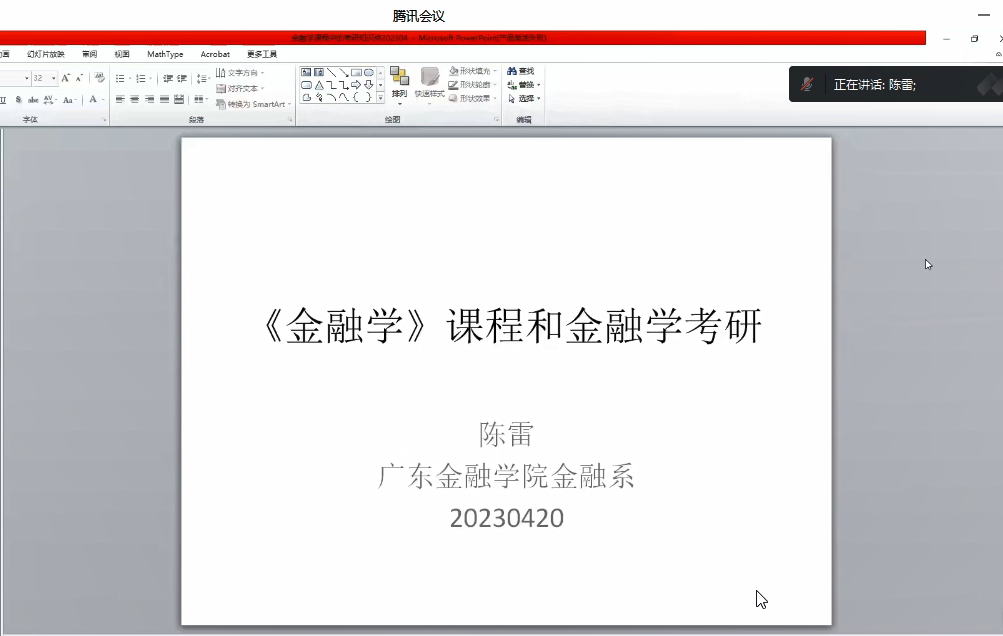Select the right arrow shape
This screenshot has width=1003, height=636.
pyautogui.click(x=356, y=85)
